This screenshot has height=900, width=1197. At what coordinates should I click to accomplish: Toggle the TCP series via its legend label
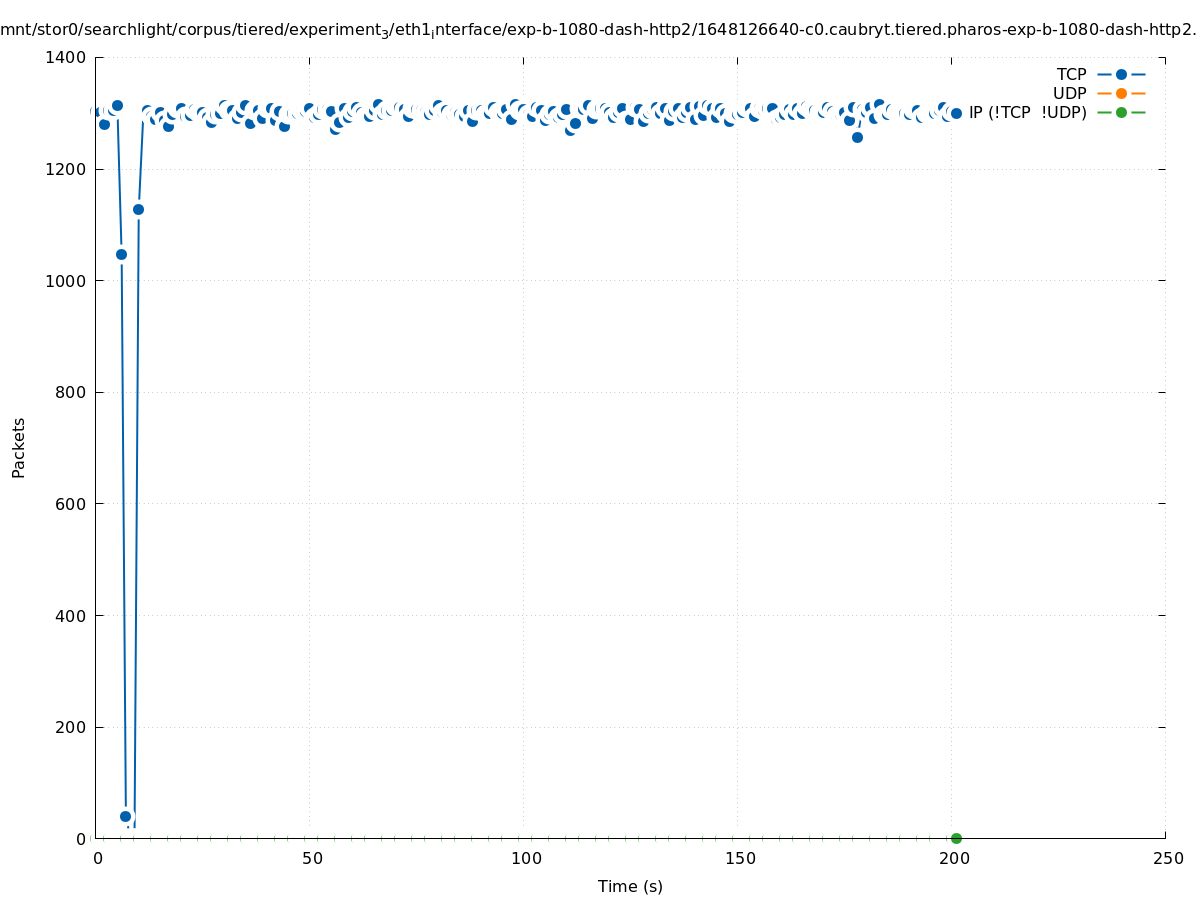pyautogui.click(x=1071, y=74)
